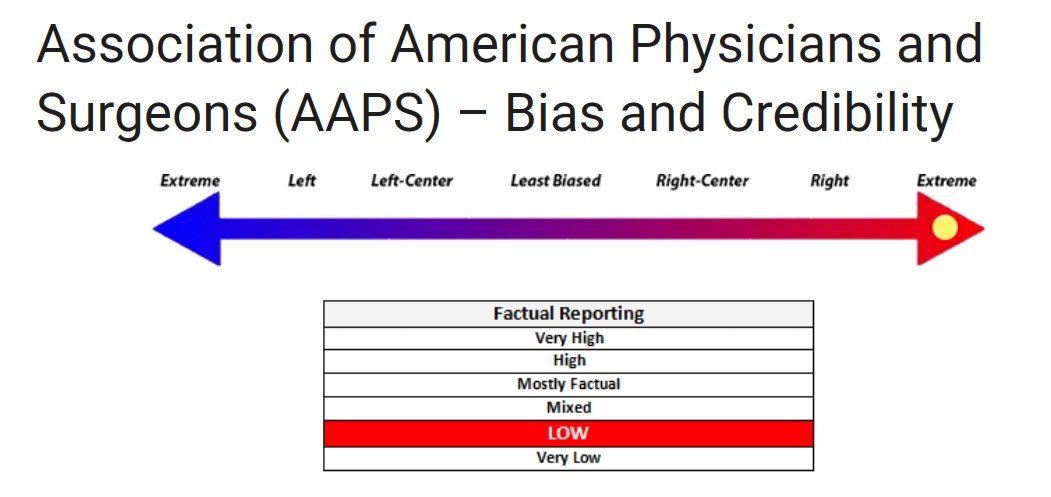Select the High rating row
Image resolution: width=1051 pixels, height=497 pixels.
point(568,361)
